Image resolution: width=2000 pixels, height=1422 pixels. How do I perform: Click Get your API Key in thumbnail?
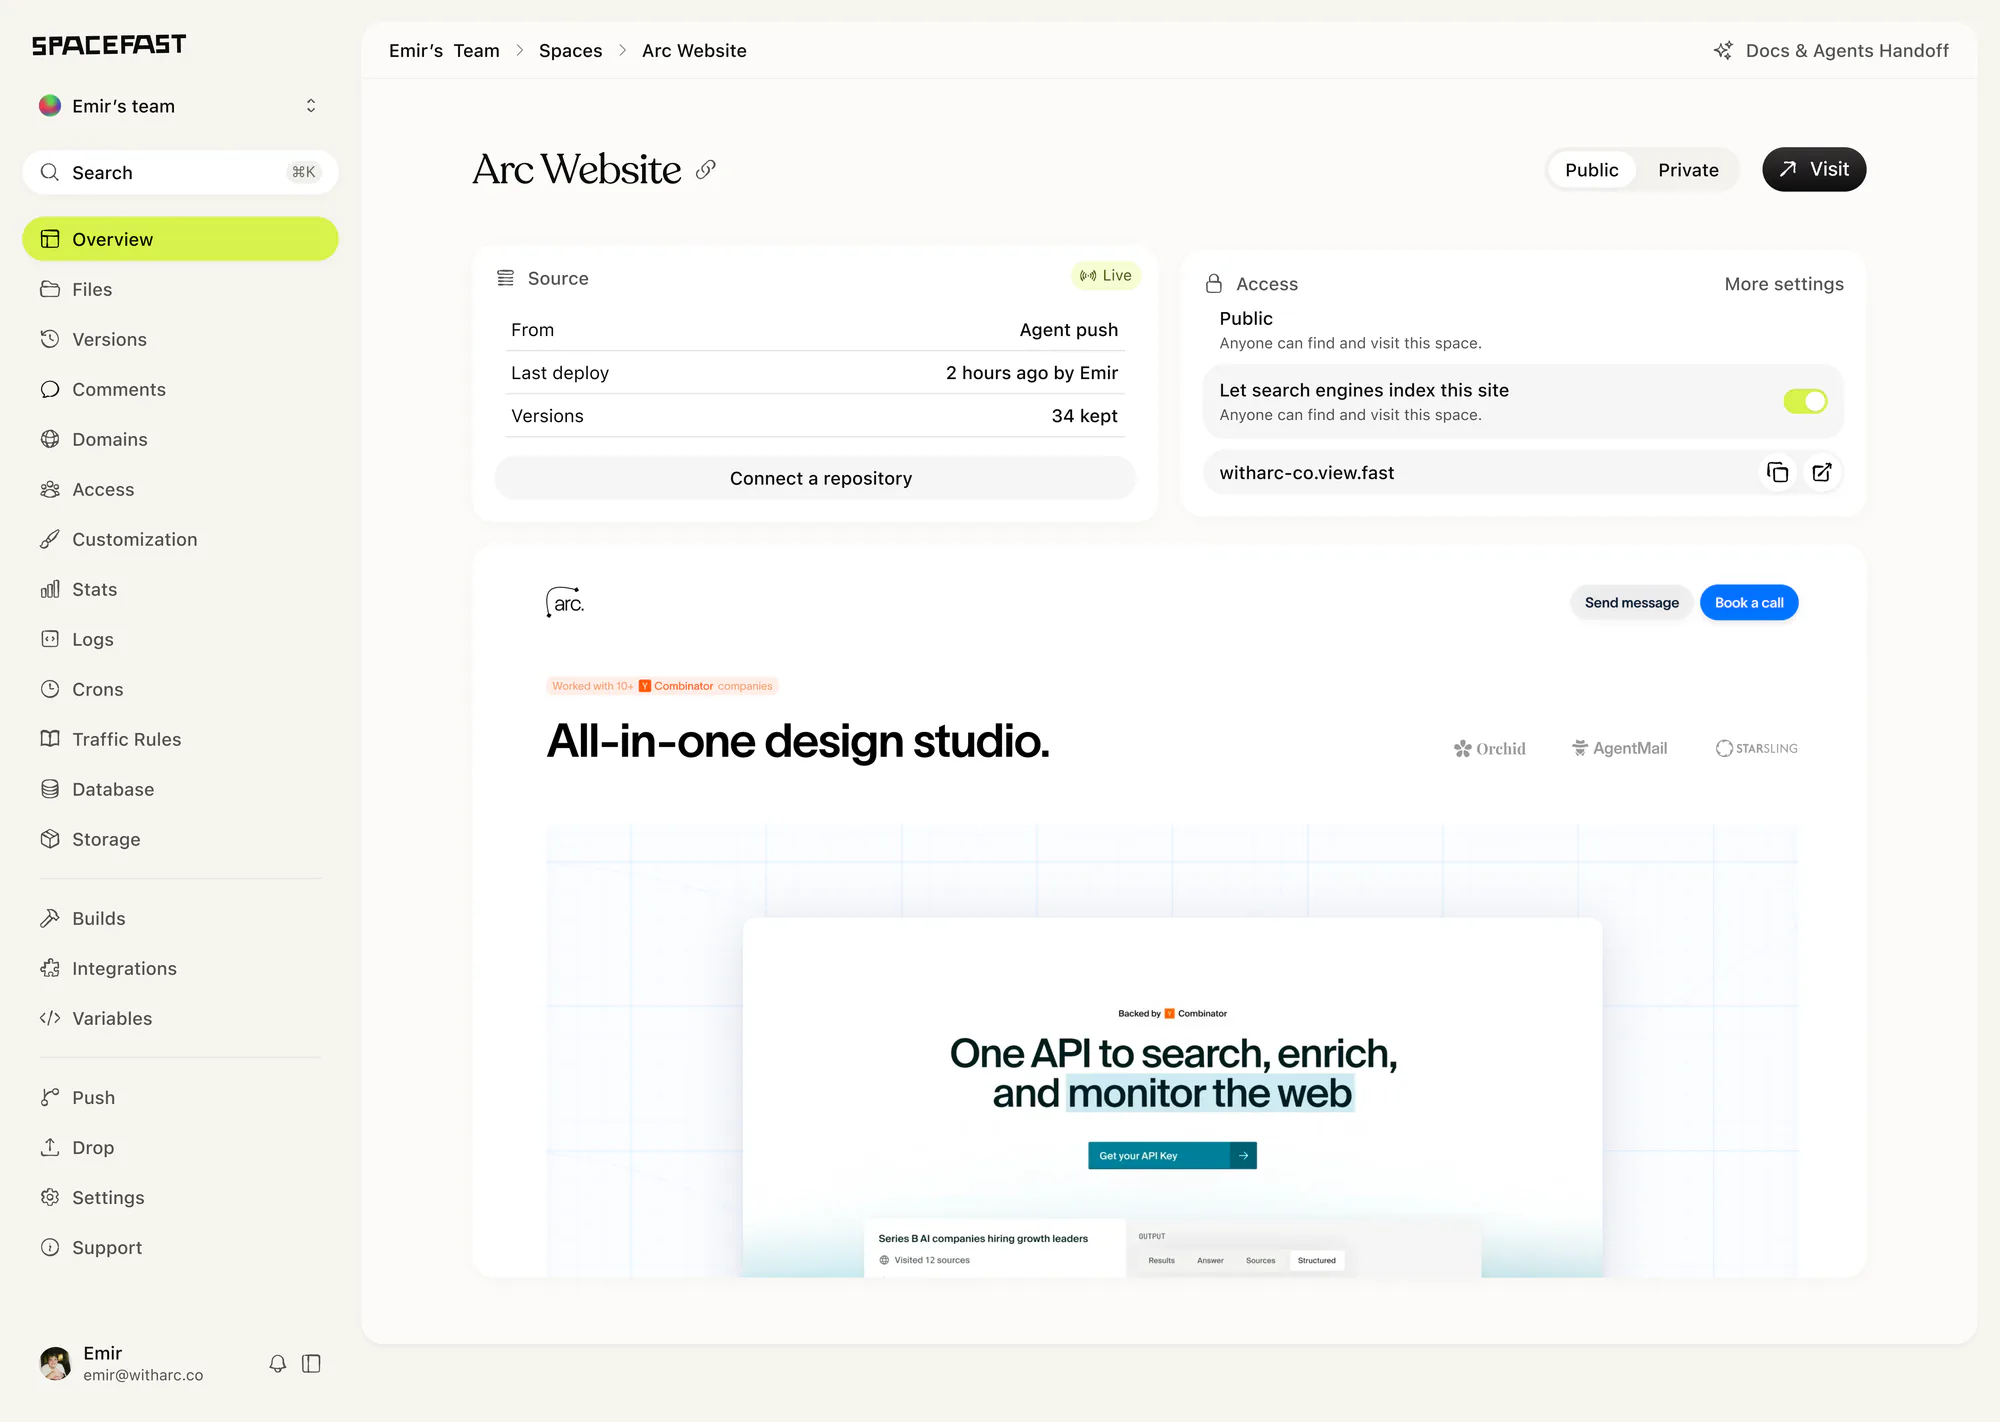point(1172,1155)
